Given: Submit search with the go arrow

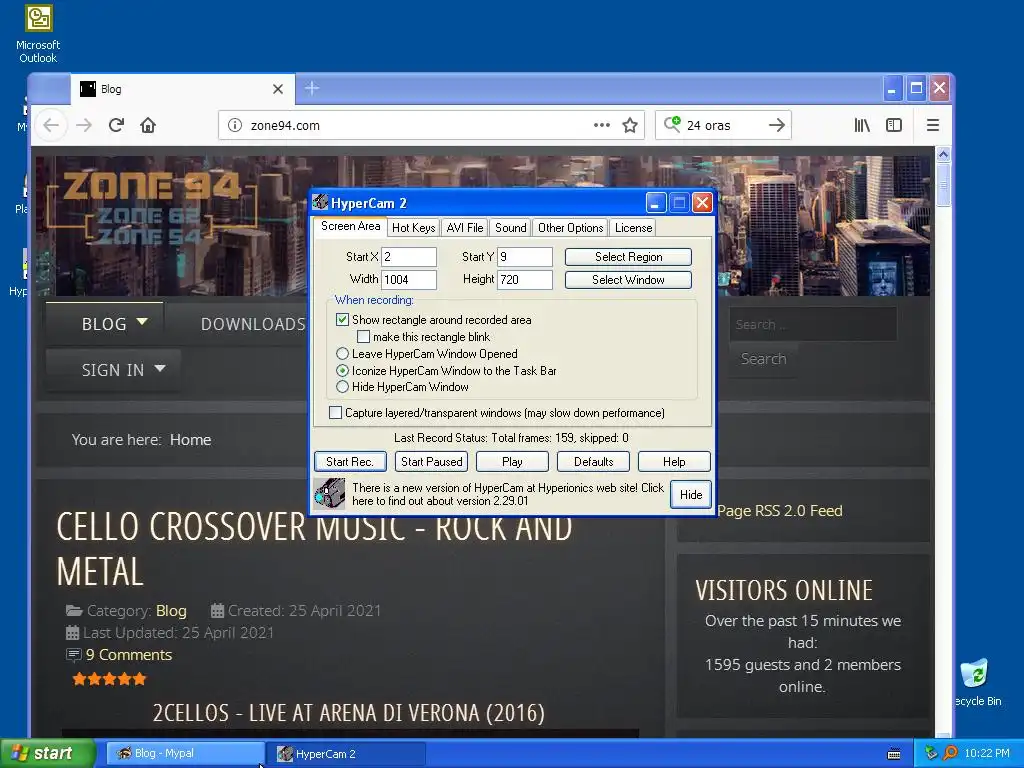Looking at the screenshot, I should (776, 125).
